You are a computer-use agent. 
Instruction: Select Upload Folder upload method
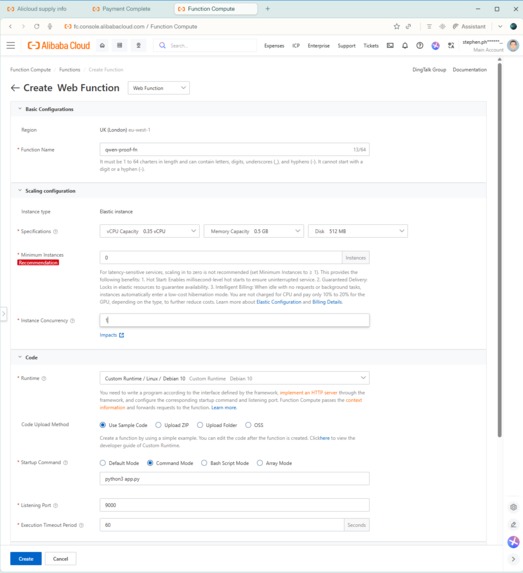[x=200, y=425]
